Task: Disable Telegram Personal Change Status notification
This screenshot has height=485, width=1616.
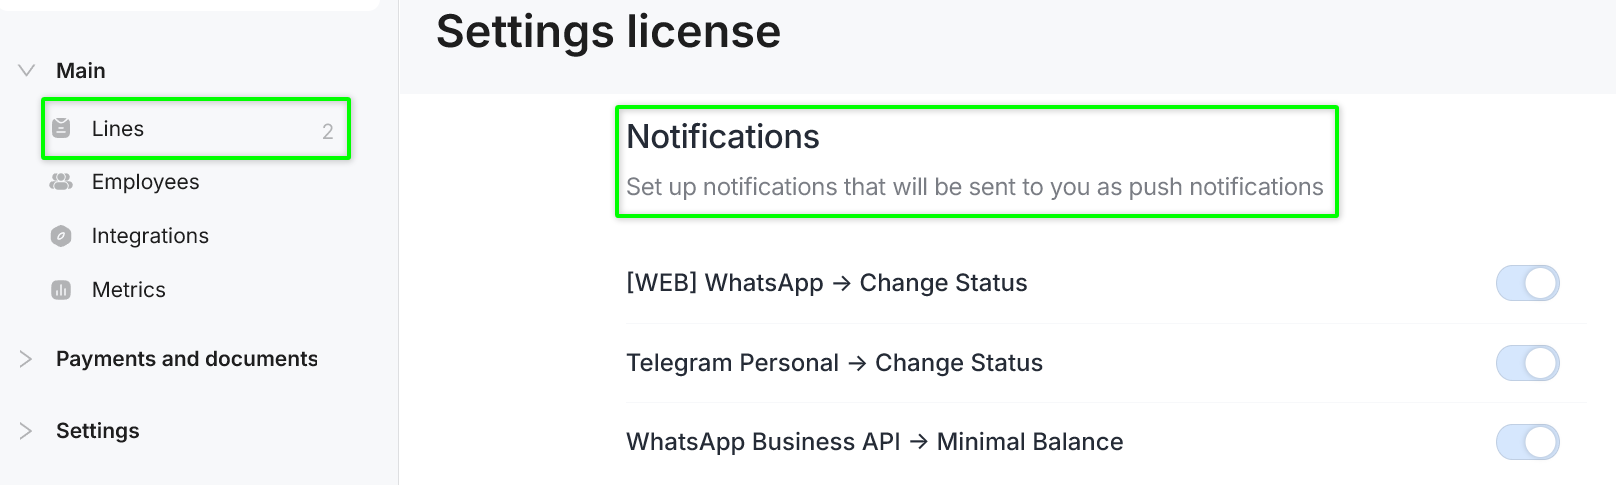Action: (1527, 363)
